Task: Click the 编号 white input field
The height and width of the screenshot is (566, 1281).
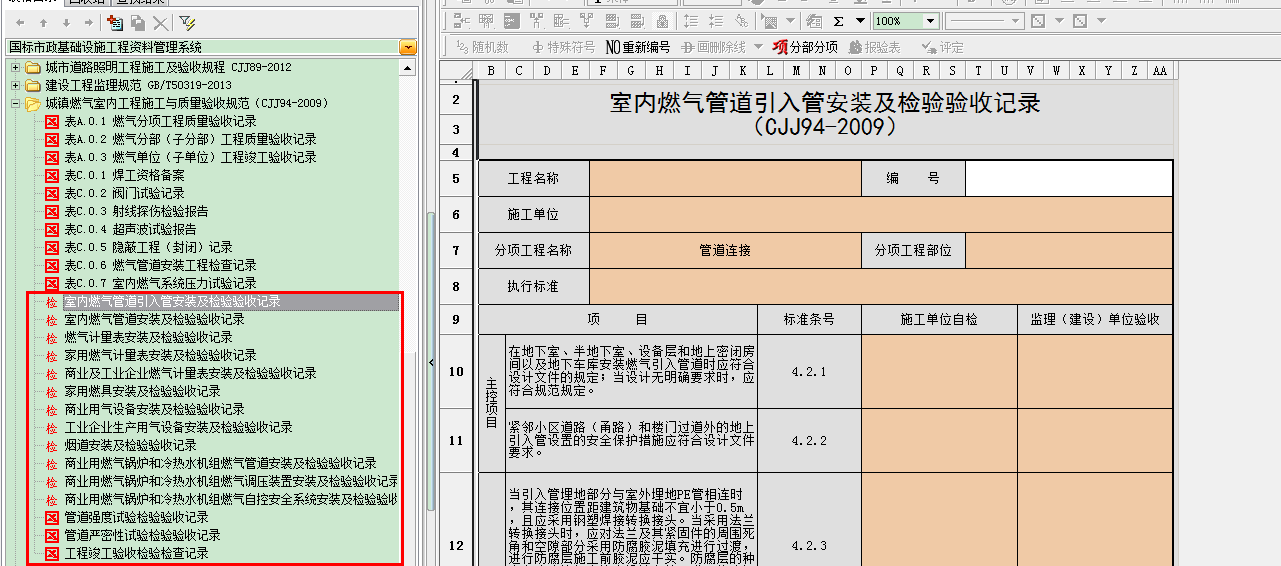Action: click(x=1068, y=179)
